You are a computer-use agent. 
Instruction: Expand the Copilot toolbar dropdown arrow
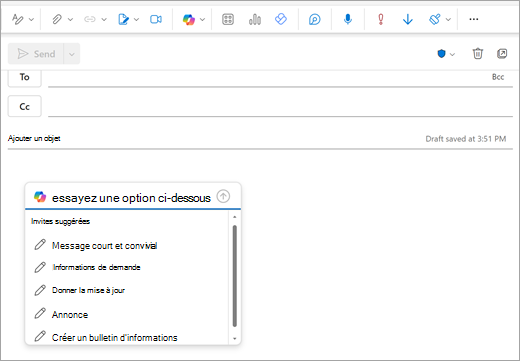click(x=202, y=20)
